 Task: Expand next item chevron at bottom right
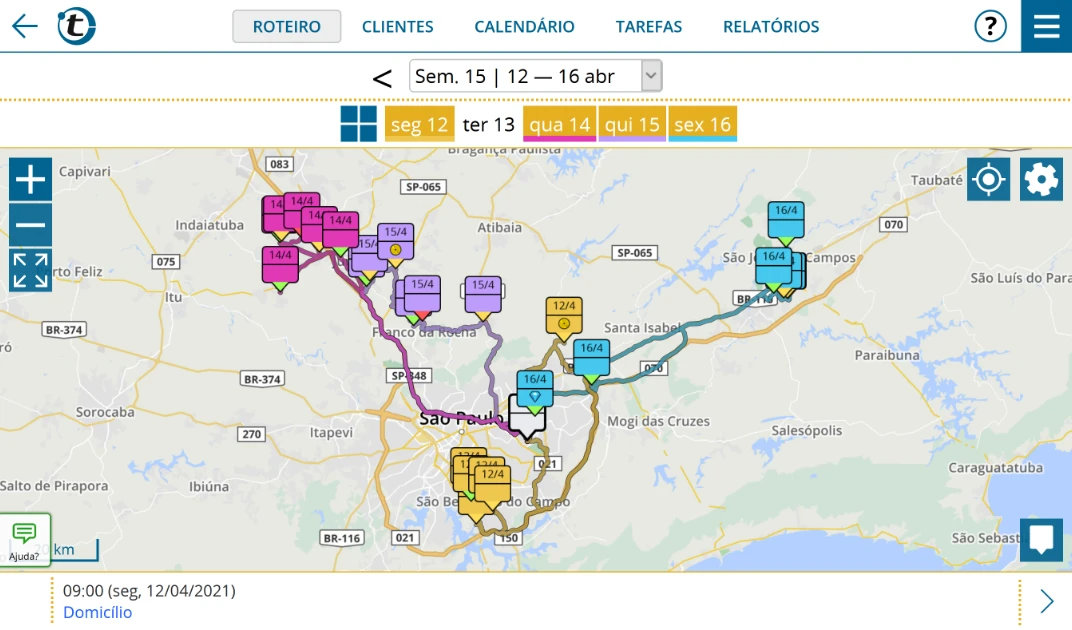click(x=1046, y=601)
